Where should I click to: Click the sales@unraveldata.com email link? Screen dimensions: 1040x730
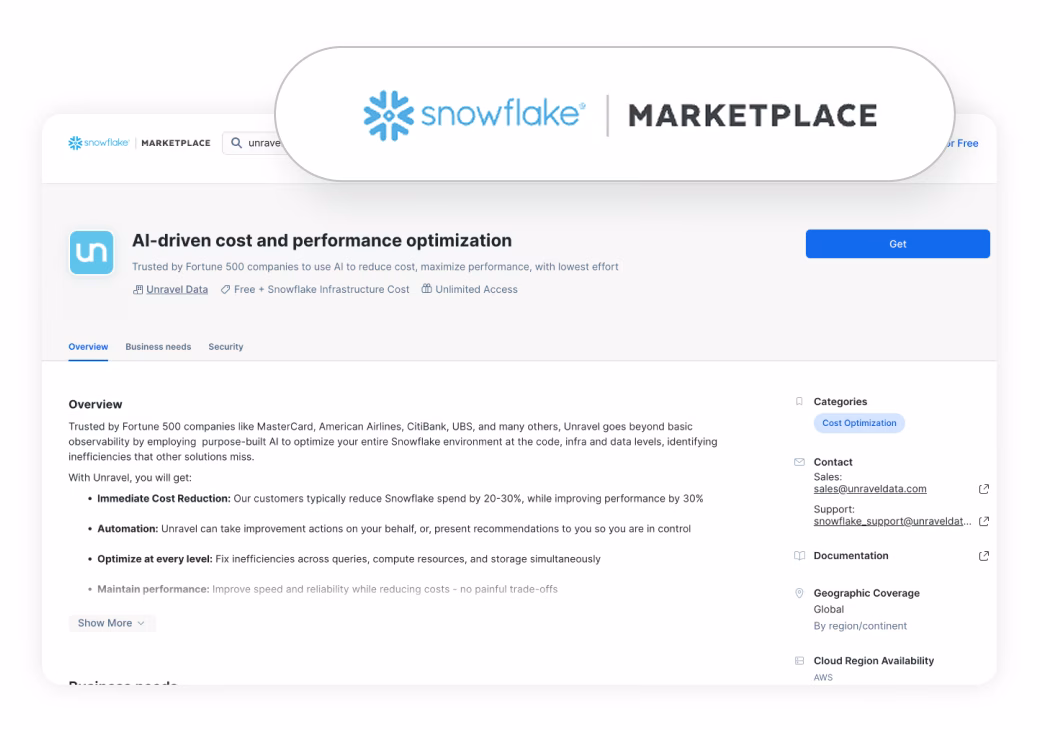(x=870, y=489)
